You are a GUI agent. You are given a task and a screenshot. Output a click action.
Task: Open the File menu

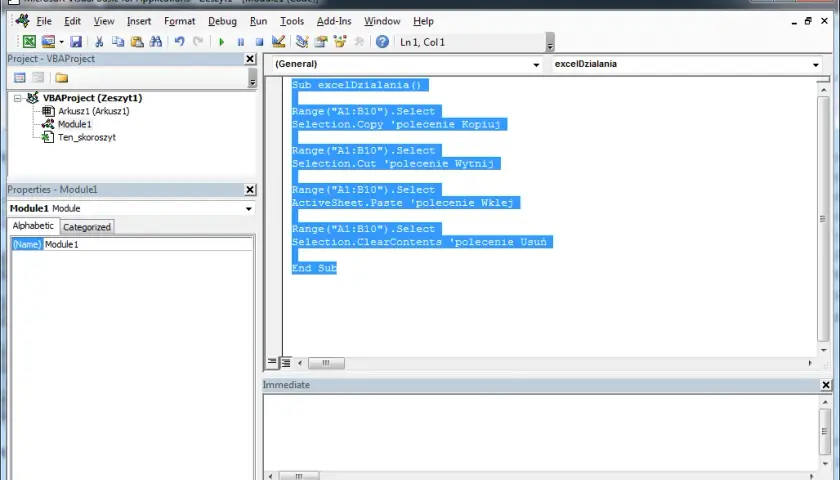[44, 21]
